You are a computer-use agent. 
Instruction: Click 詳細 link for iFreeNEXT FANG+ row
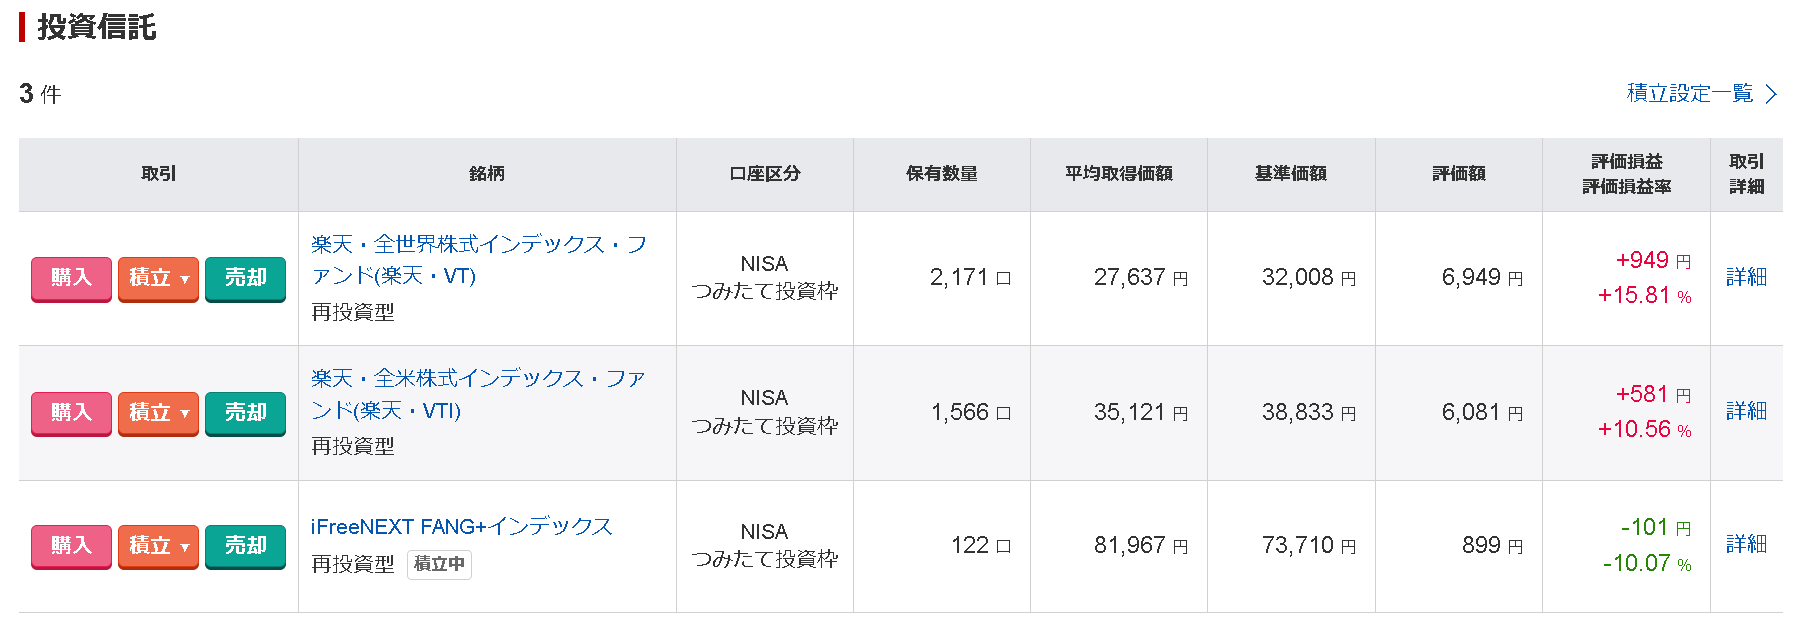point(1746,546)
